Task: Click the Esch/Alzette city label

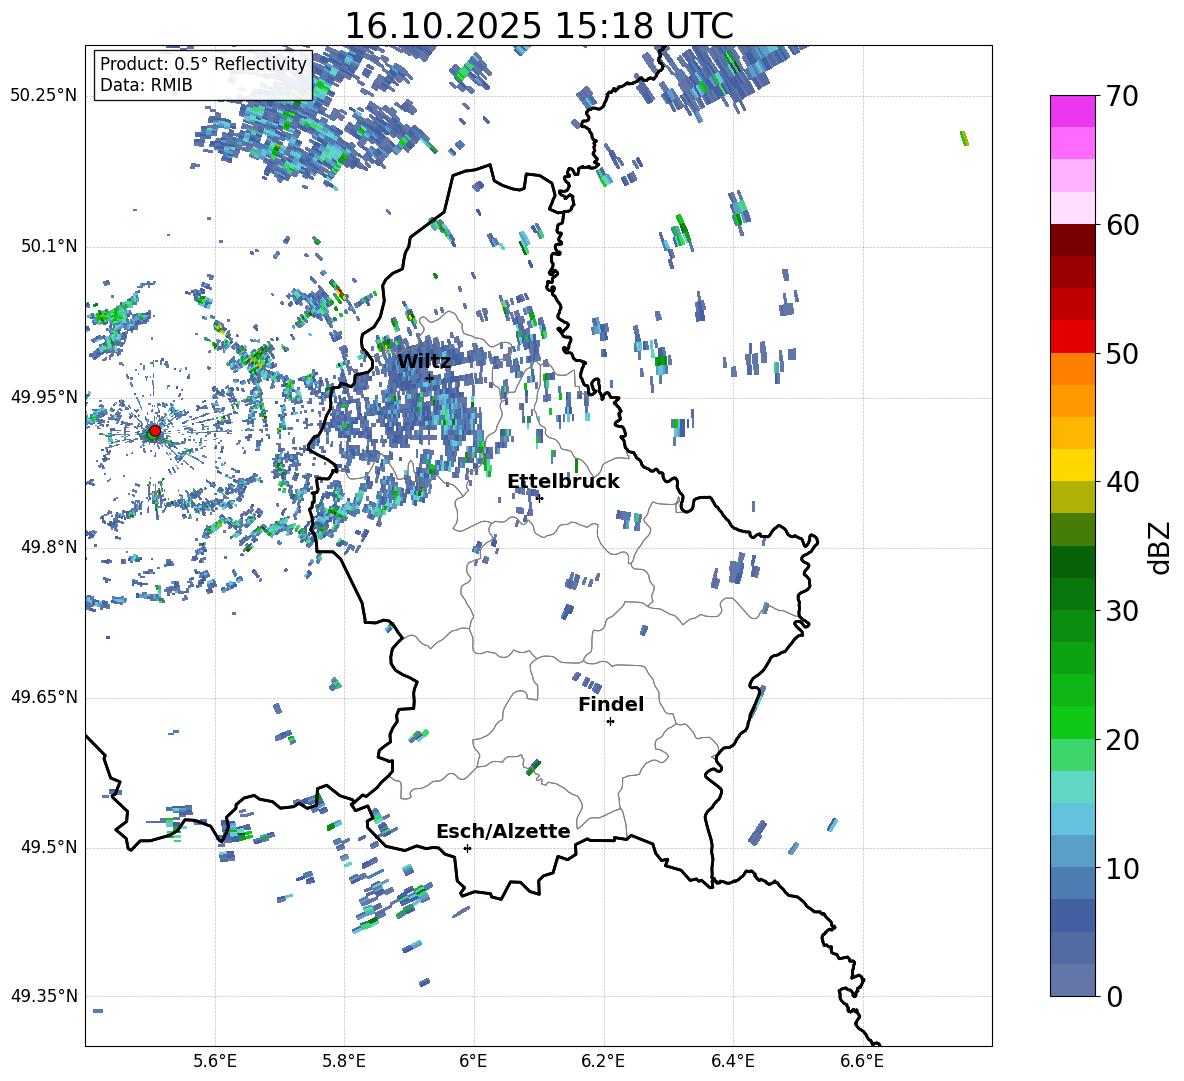Action: pos(503,831)
